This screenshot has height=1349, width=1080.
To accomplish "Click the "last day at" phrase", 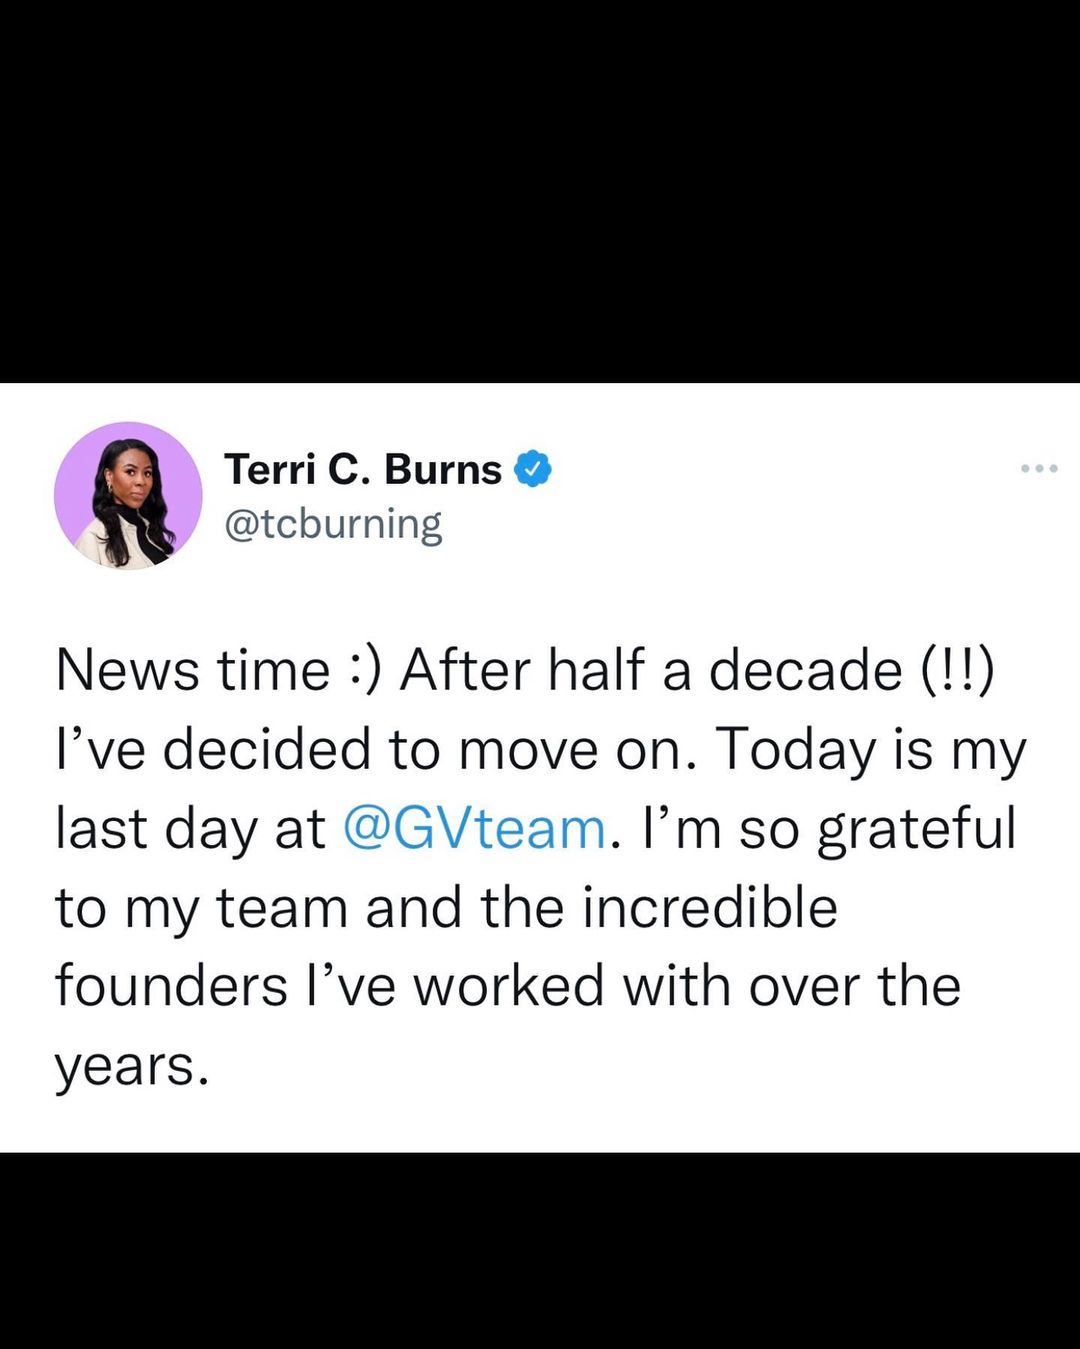I will 190,829.
